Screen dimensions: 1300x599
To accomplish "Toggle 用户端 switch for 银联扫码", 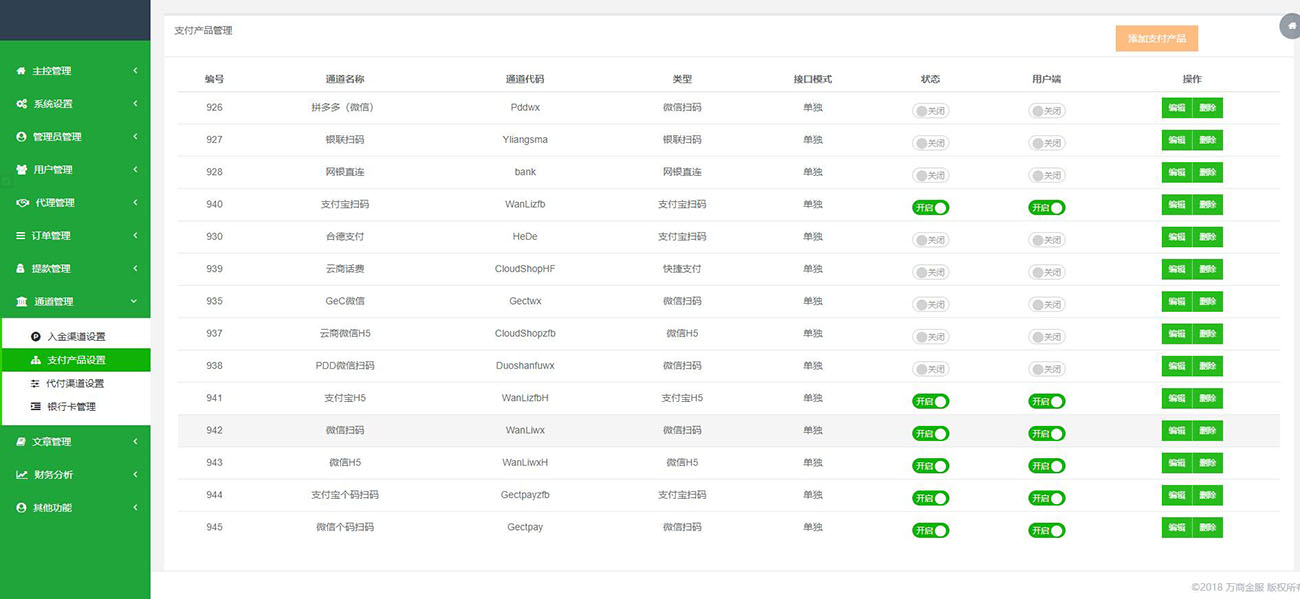I will point(1047,143).
